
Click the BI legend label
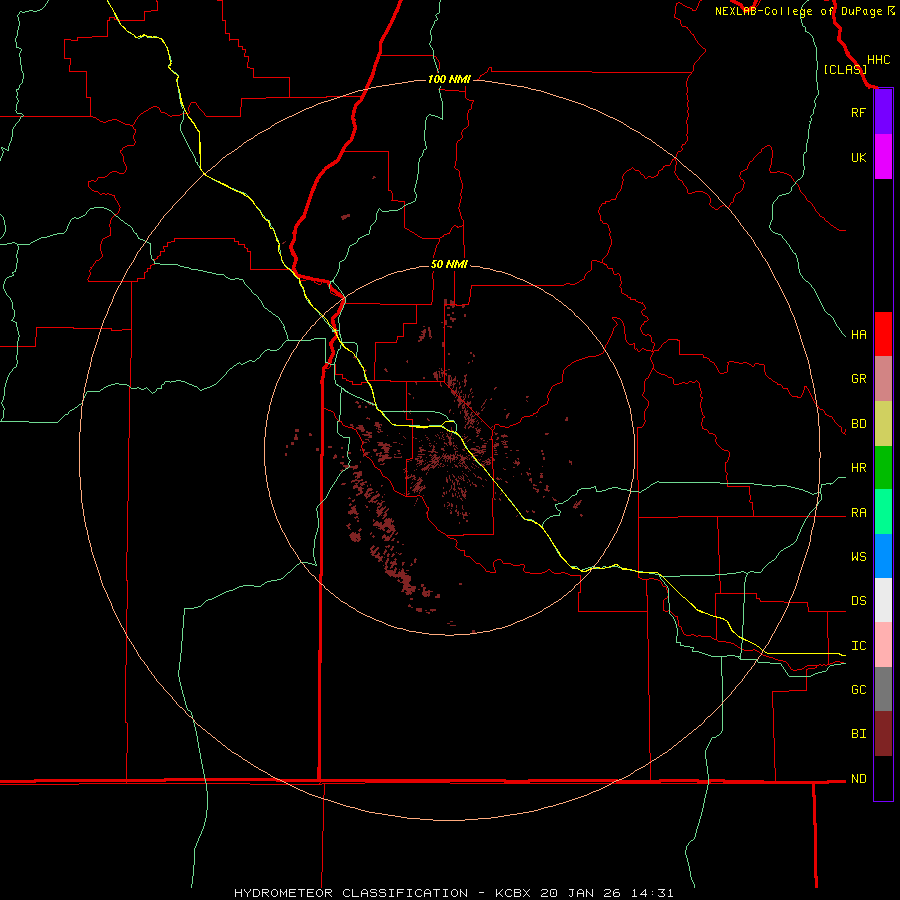click(858, 734)
